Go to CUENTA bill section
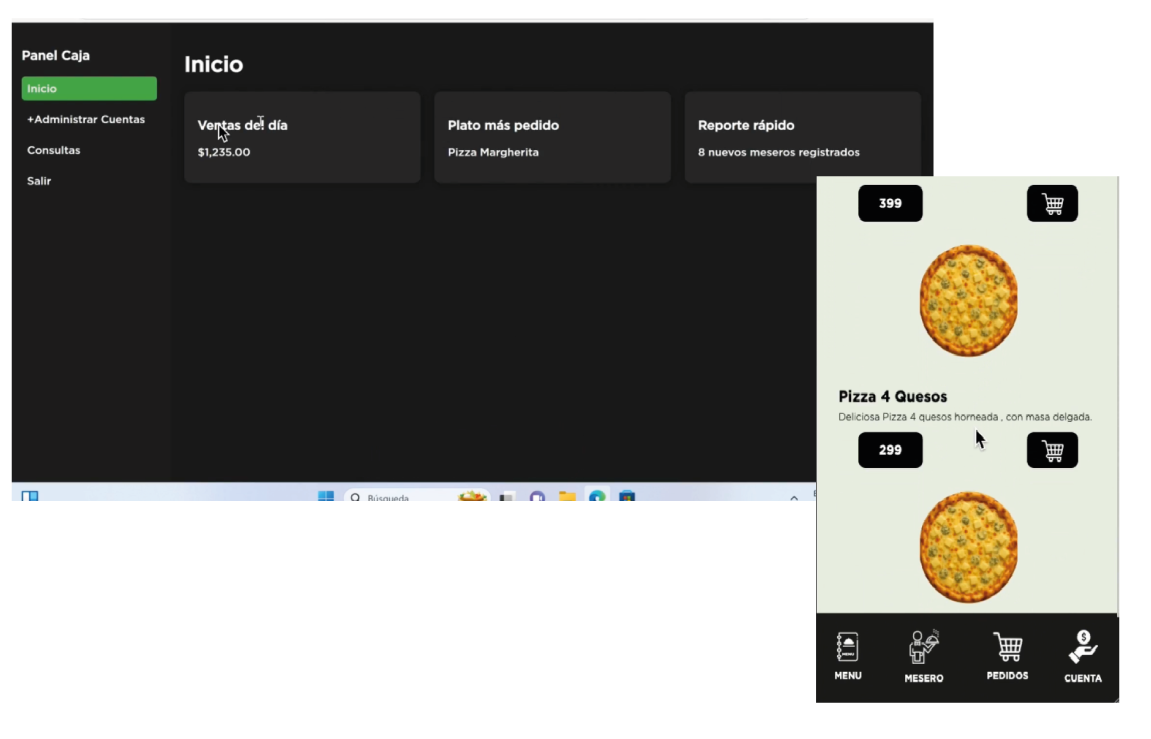This screenshot has height=739, width=1151. [1082, 656]
